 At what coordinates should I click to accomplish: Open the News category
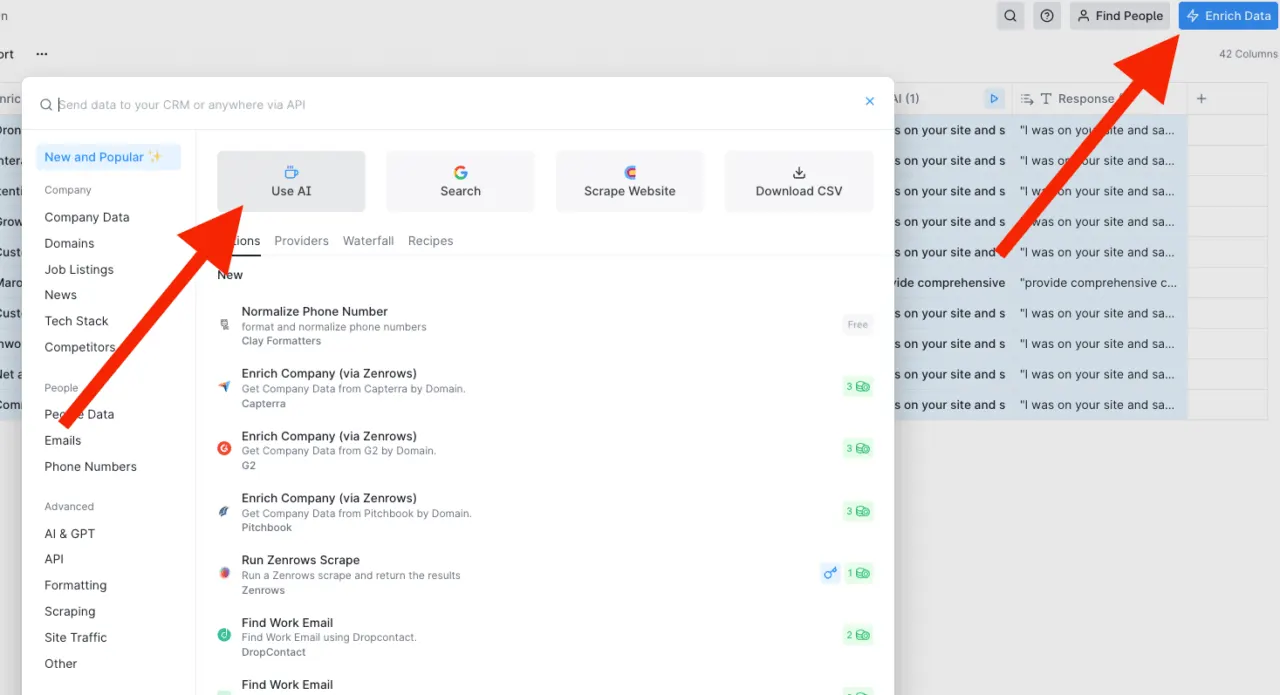click(x=60, y=295)
